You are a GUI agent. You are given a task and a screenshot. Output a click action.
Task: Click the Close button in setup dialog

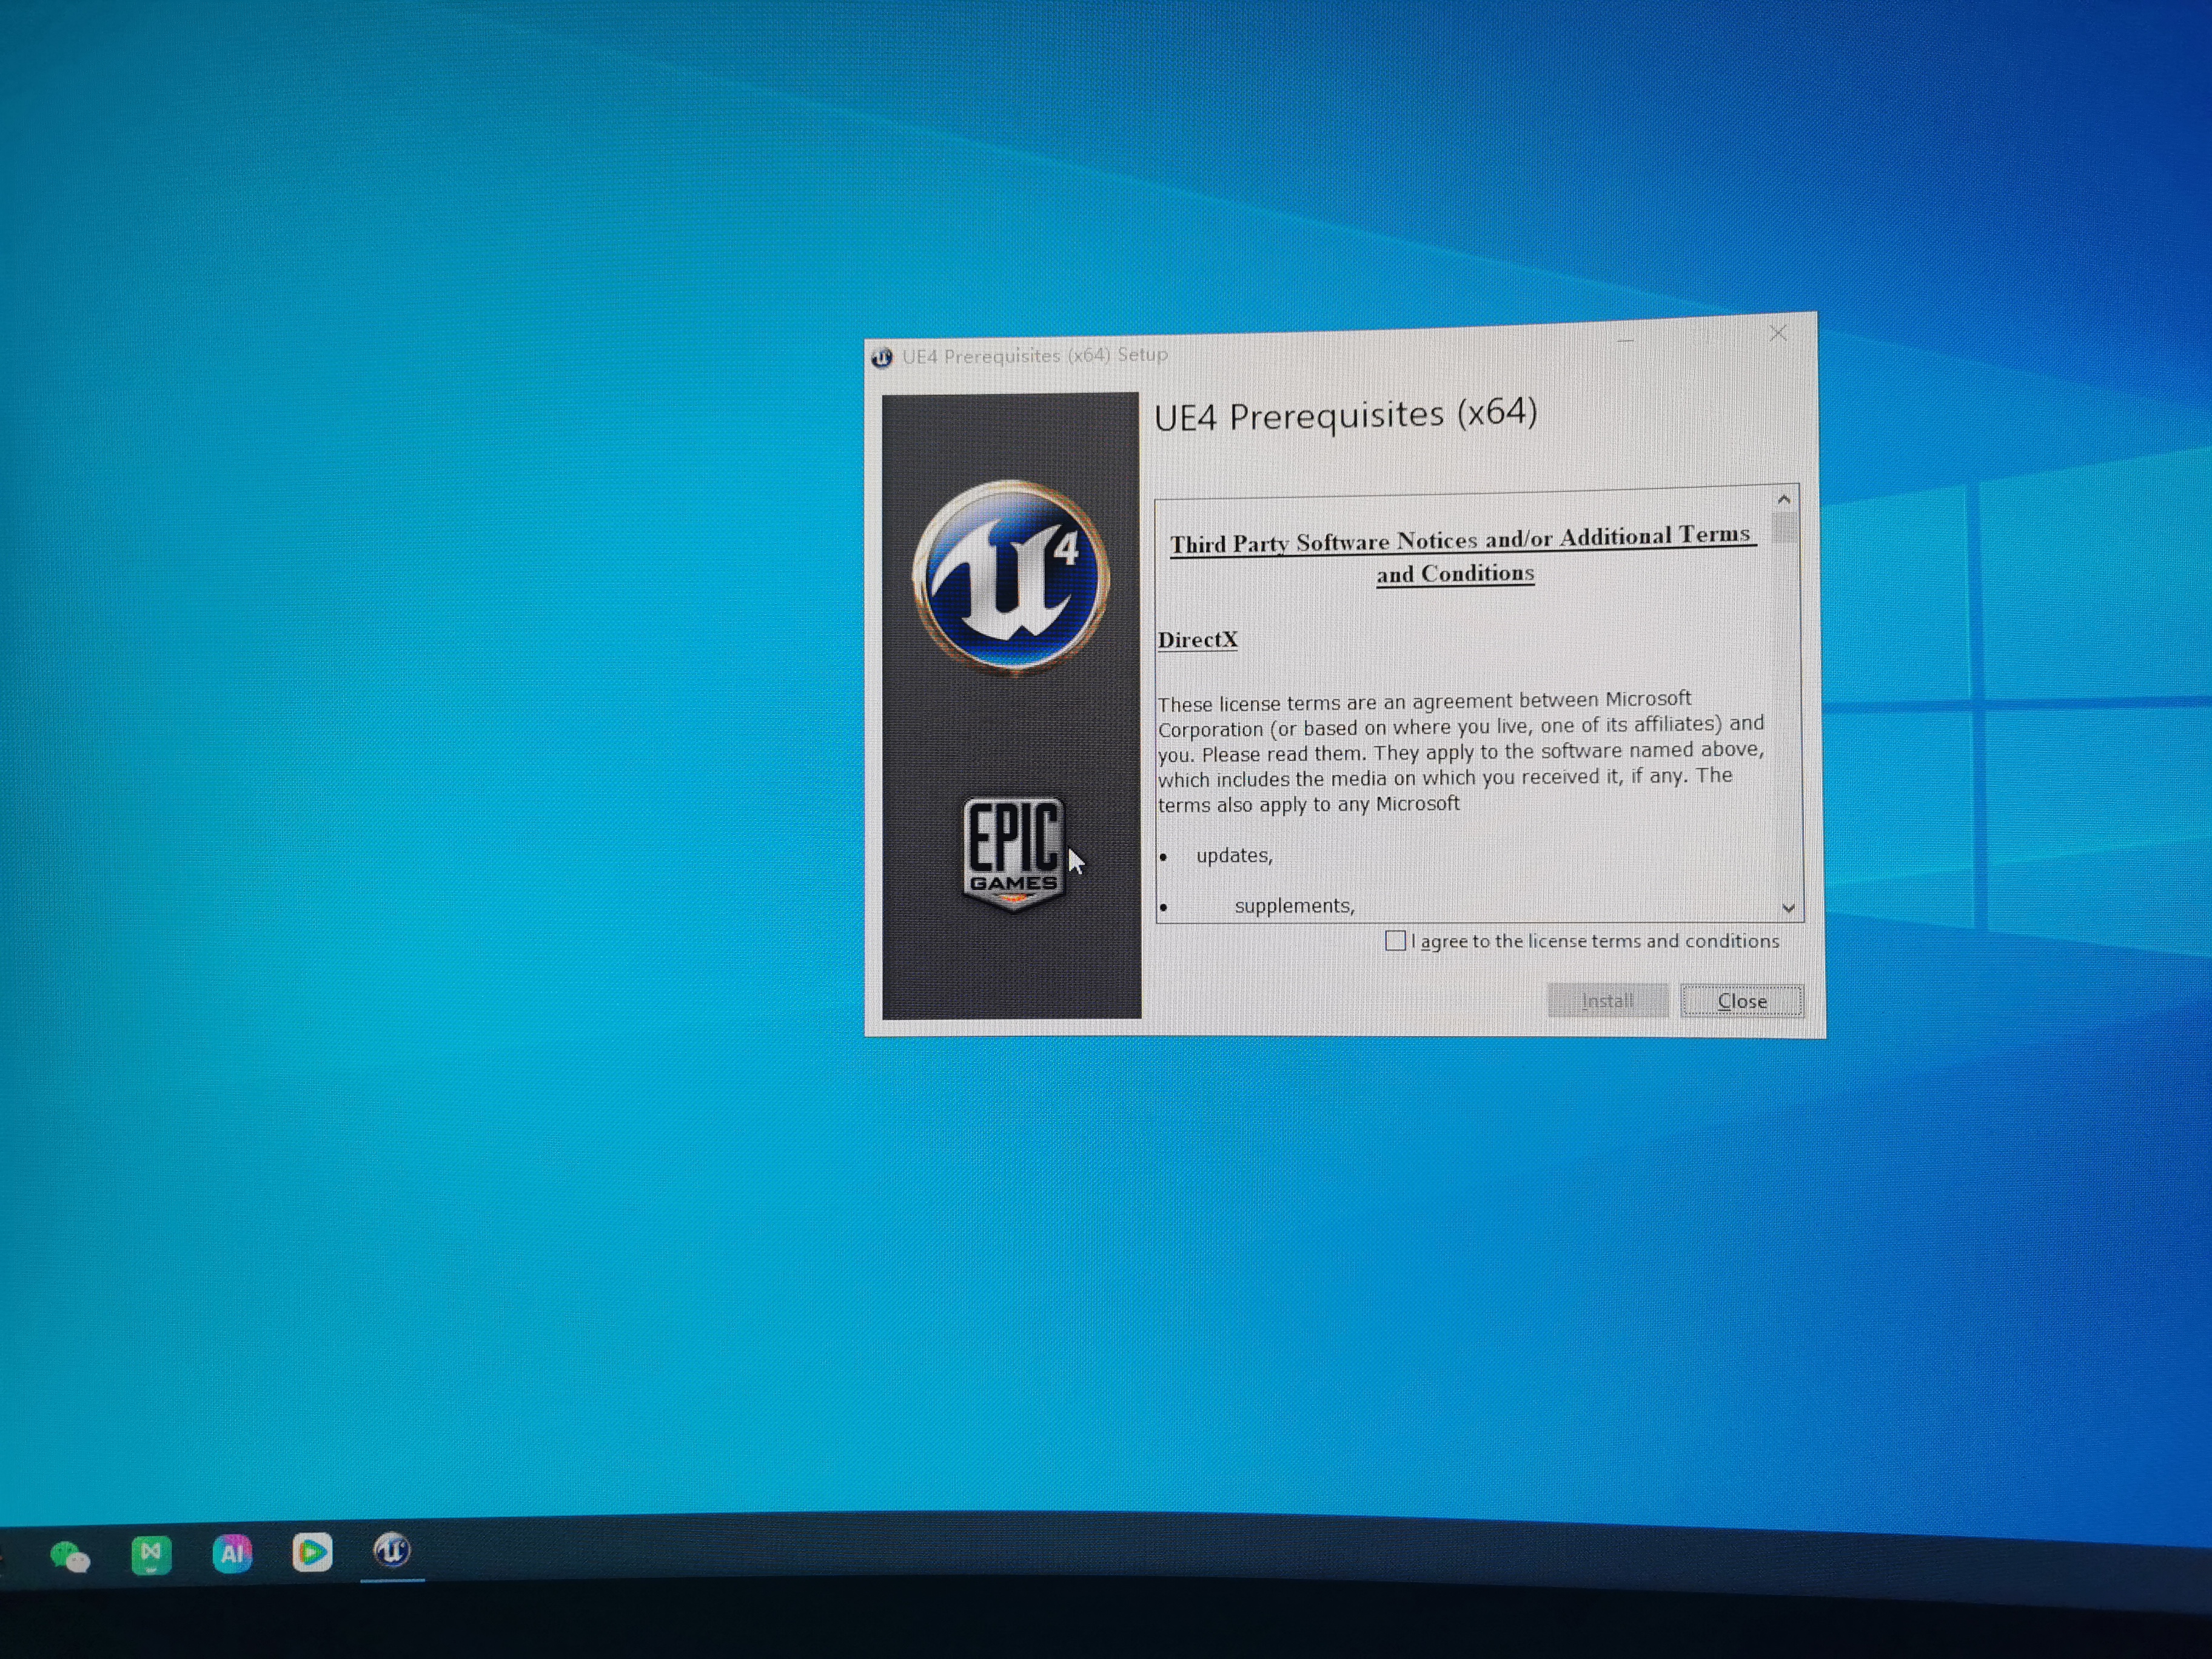pyautogui.click(x=1742, y=1000)
